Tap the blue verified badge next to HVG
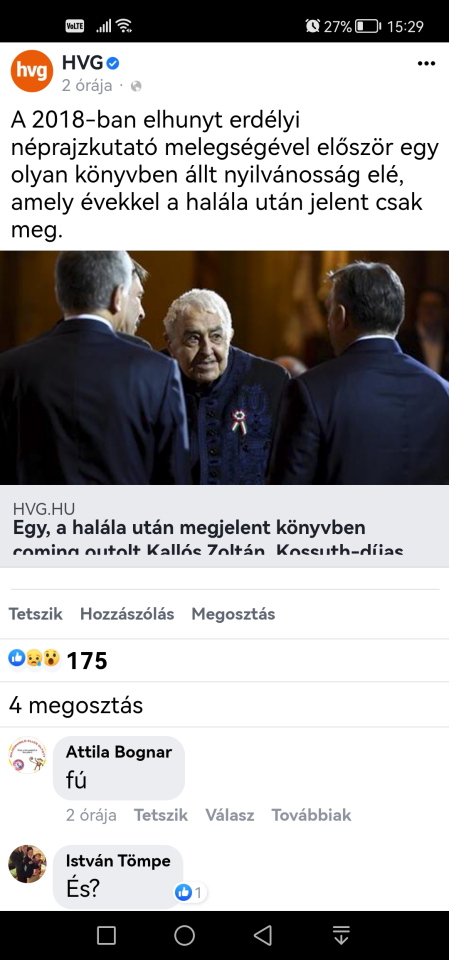 [x=113, y=62]
